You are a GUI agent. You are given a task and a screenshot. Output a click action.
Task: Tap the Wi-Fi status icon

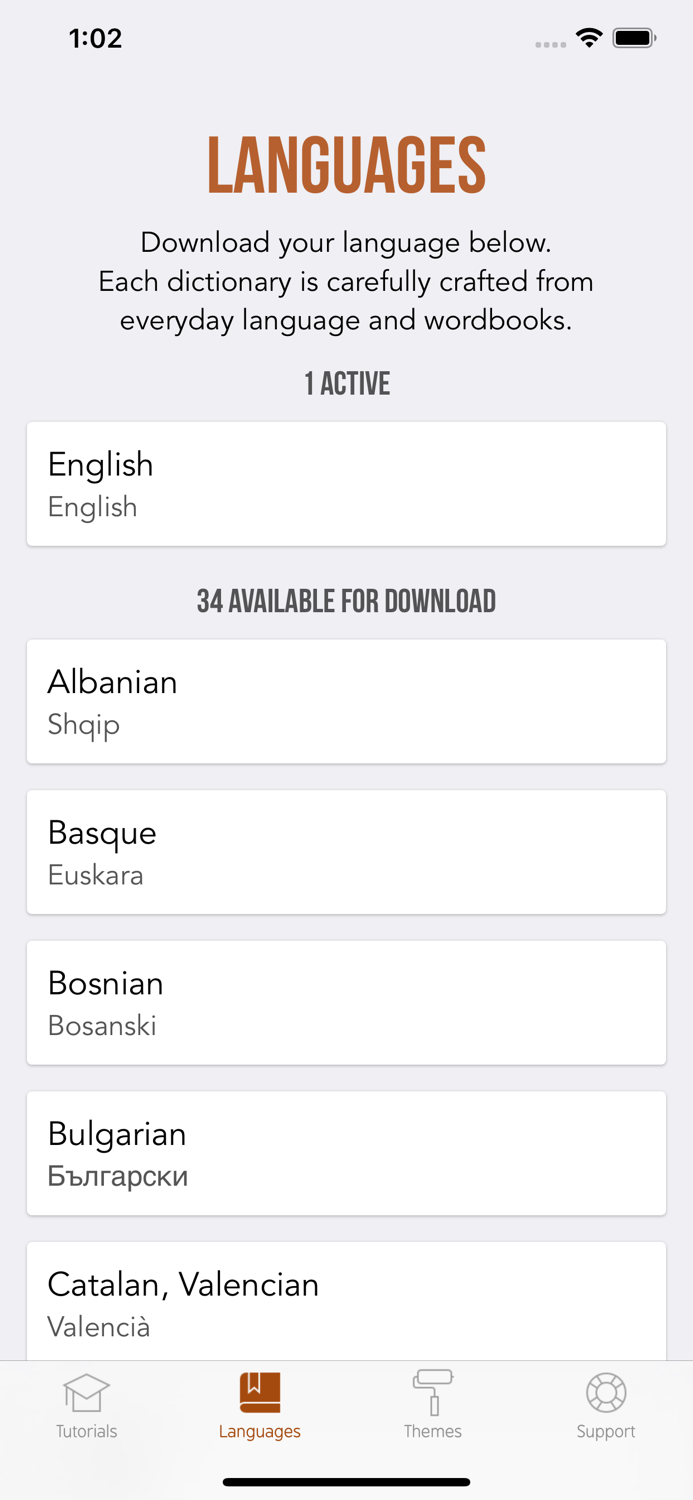tap(589, 38)
